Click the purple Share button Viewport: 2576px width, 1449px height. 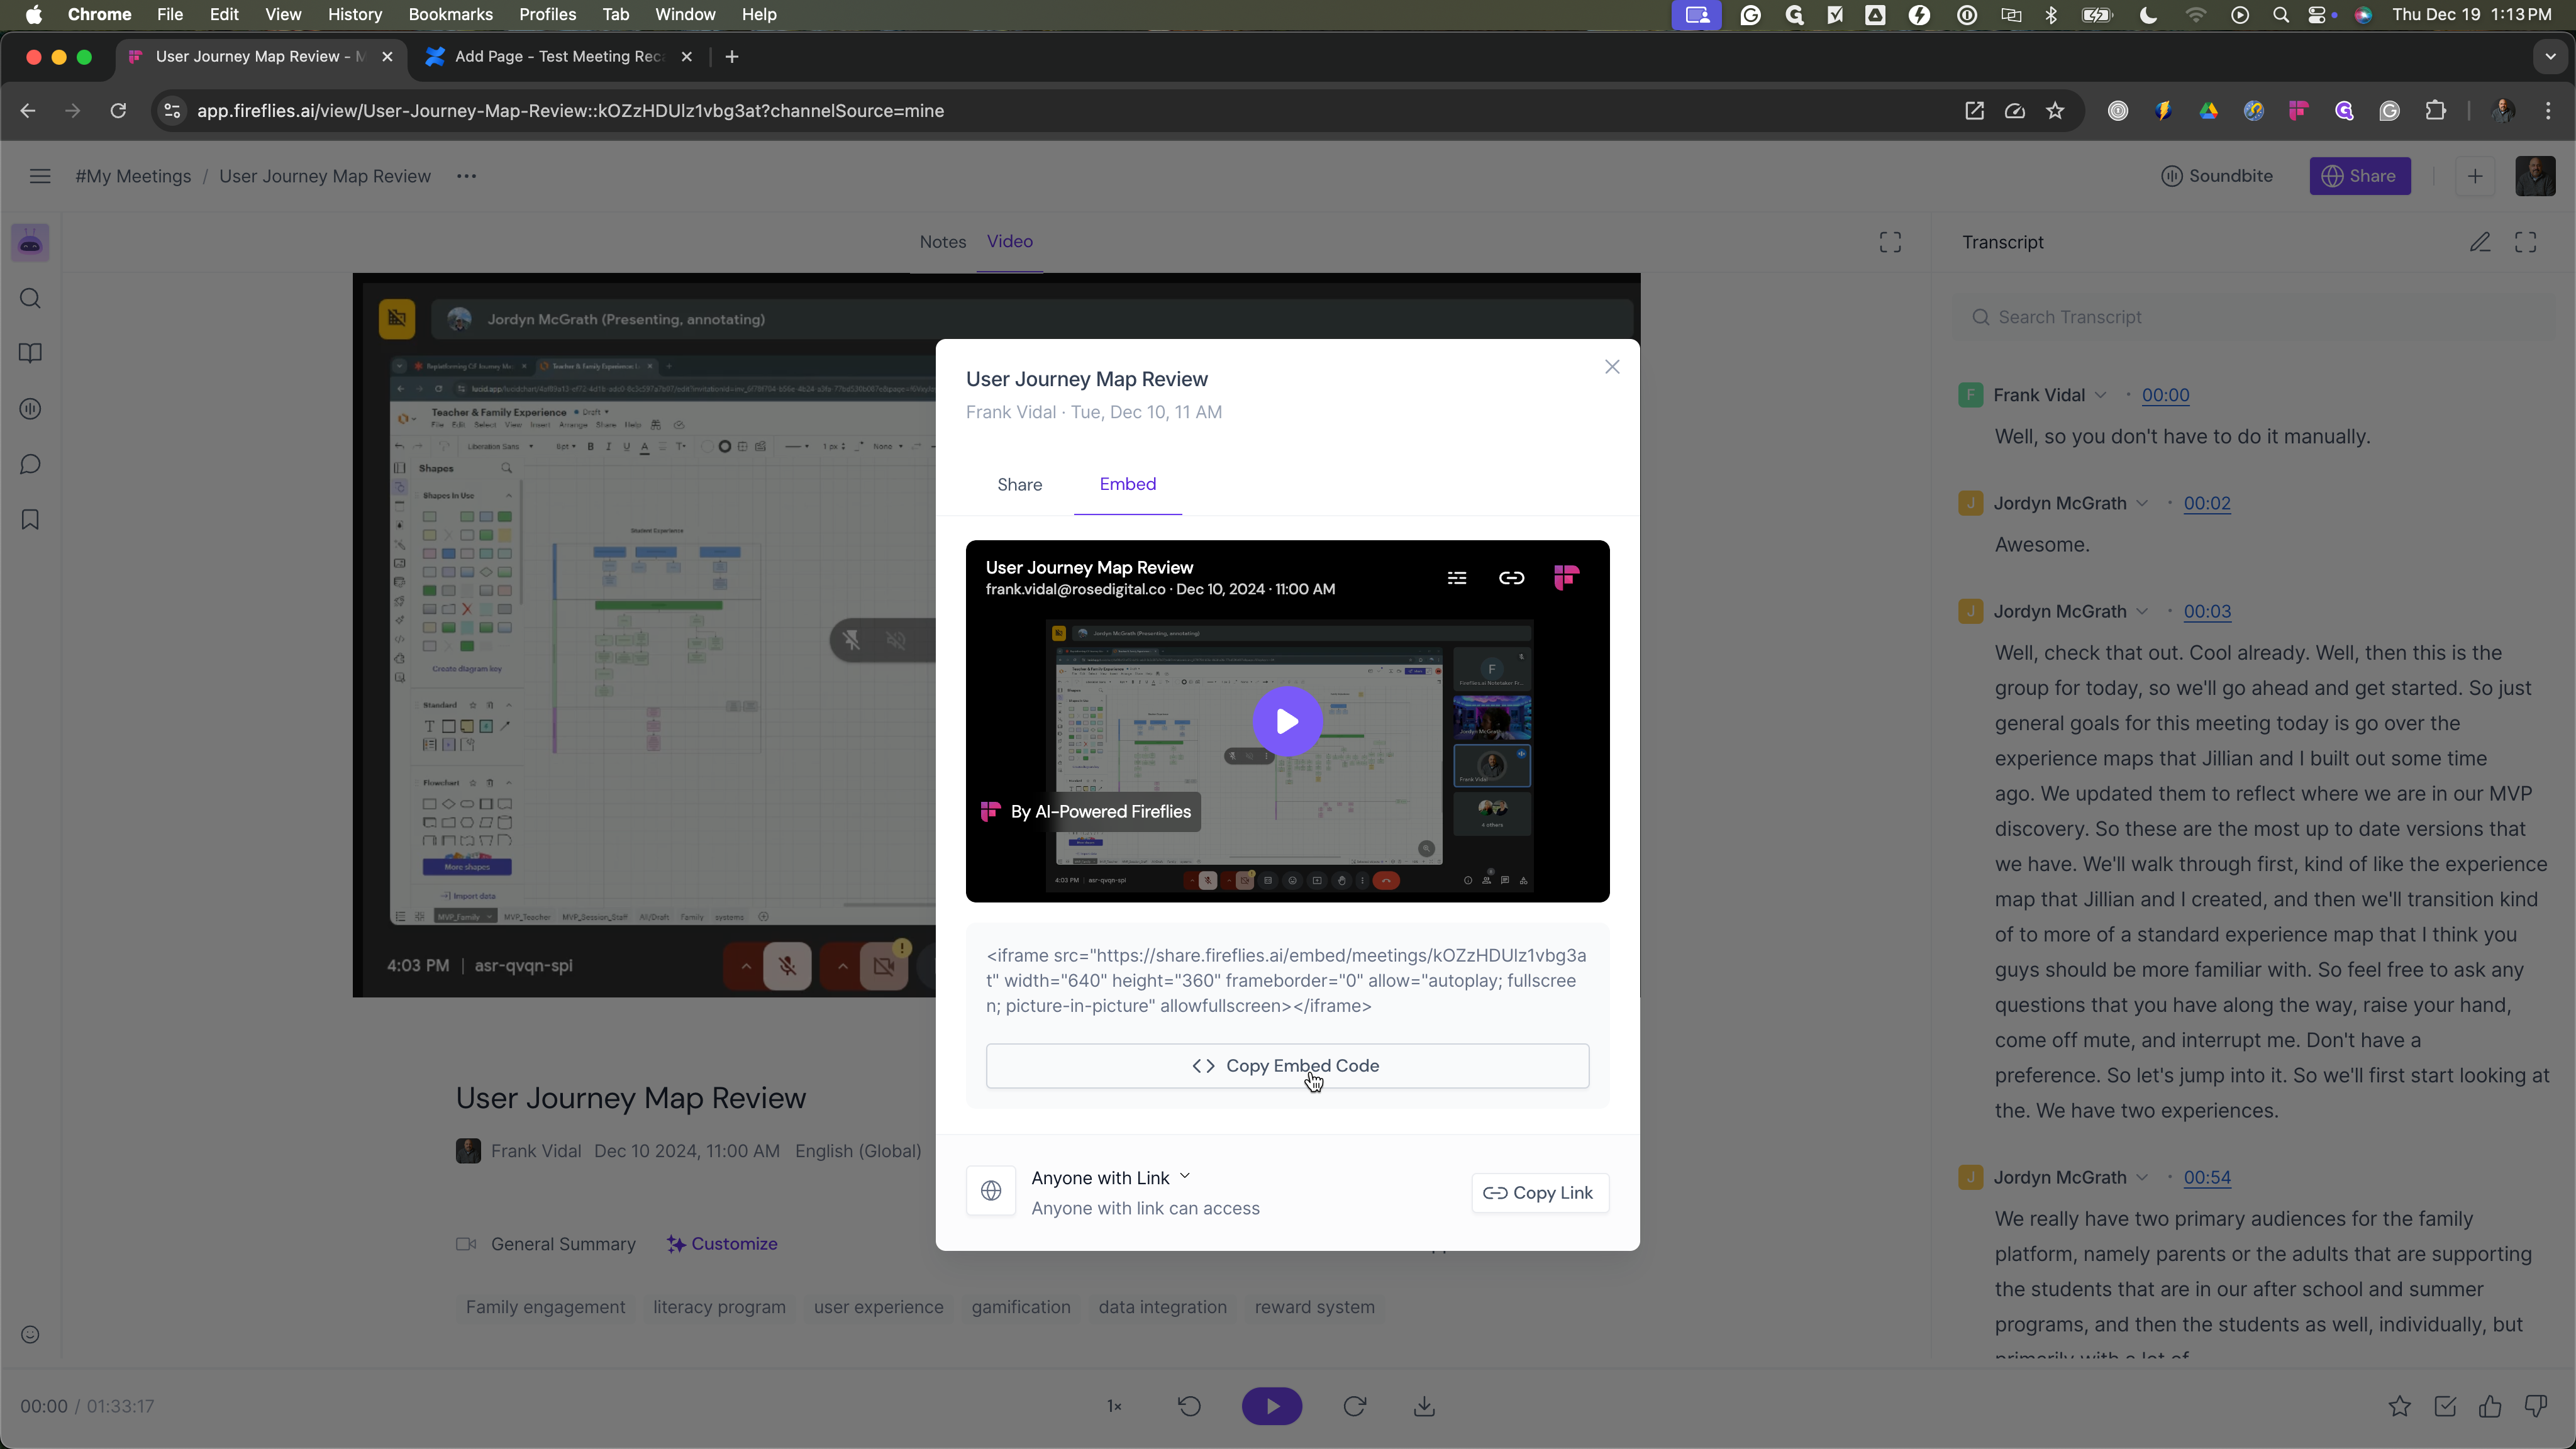(2360, 176)
